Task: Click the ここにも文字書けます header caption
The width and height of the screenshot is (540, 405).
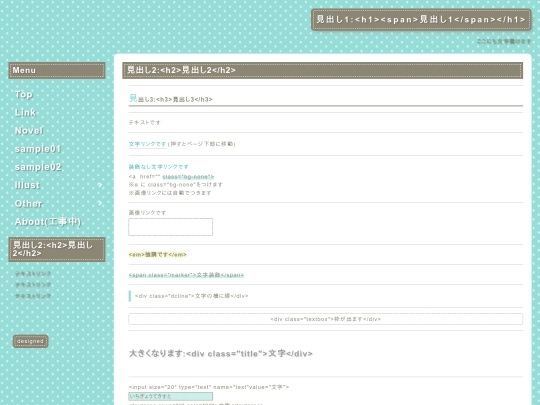Action: (504, 41)
